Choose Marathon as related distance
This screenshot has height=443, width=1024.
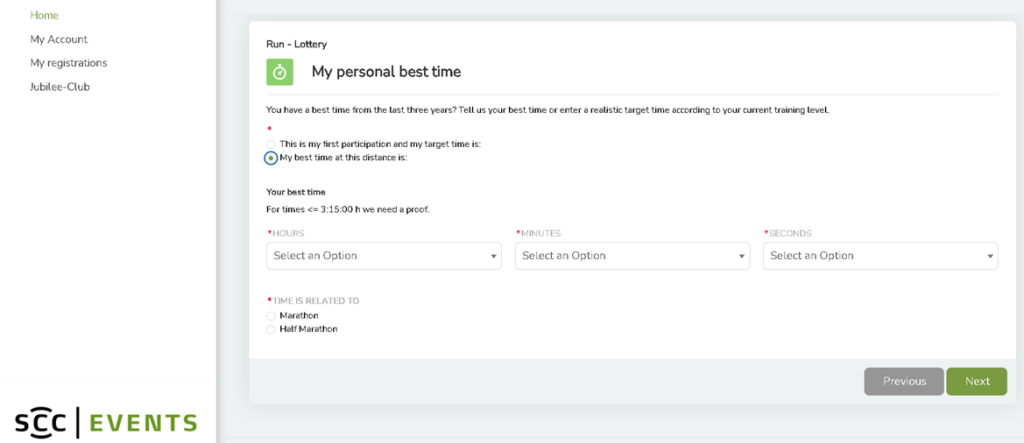[271, 316]
